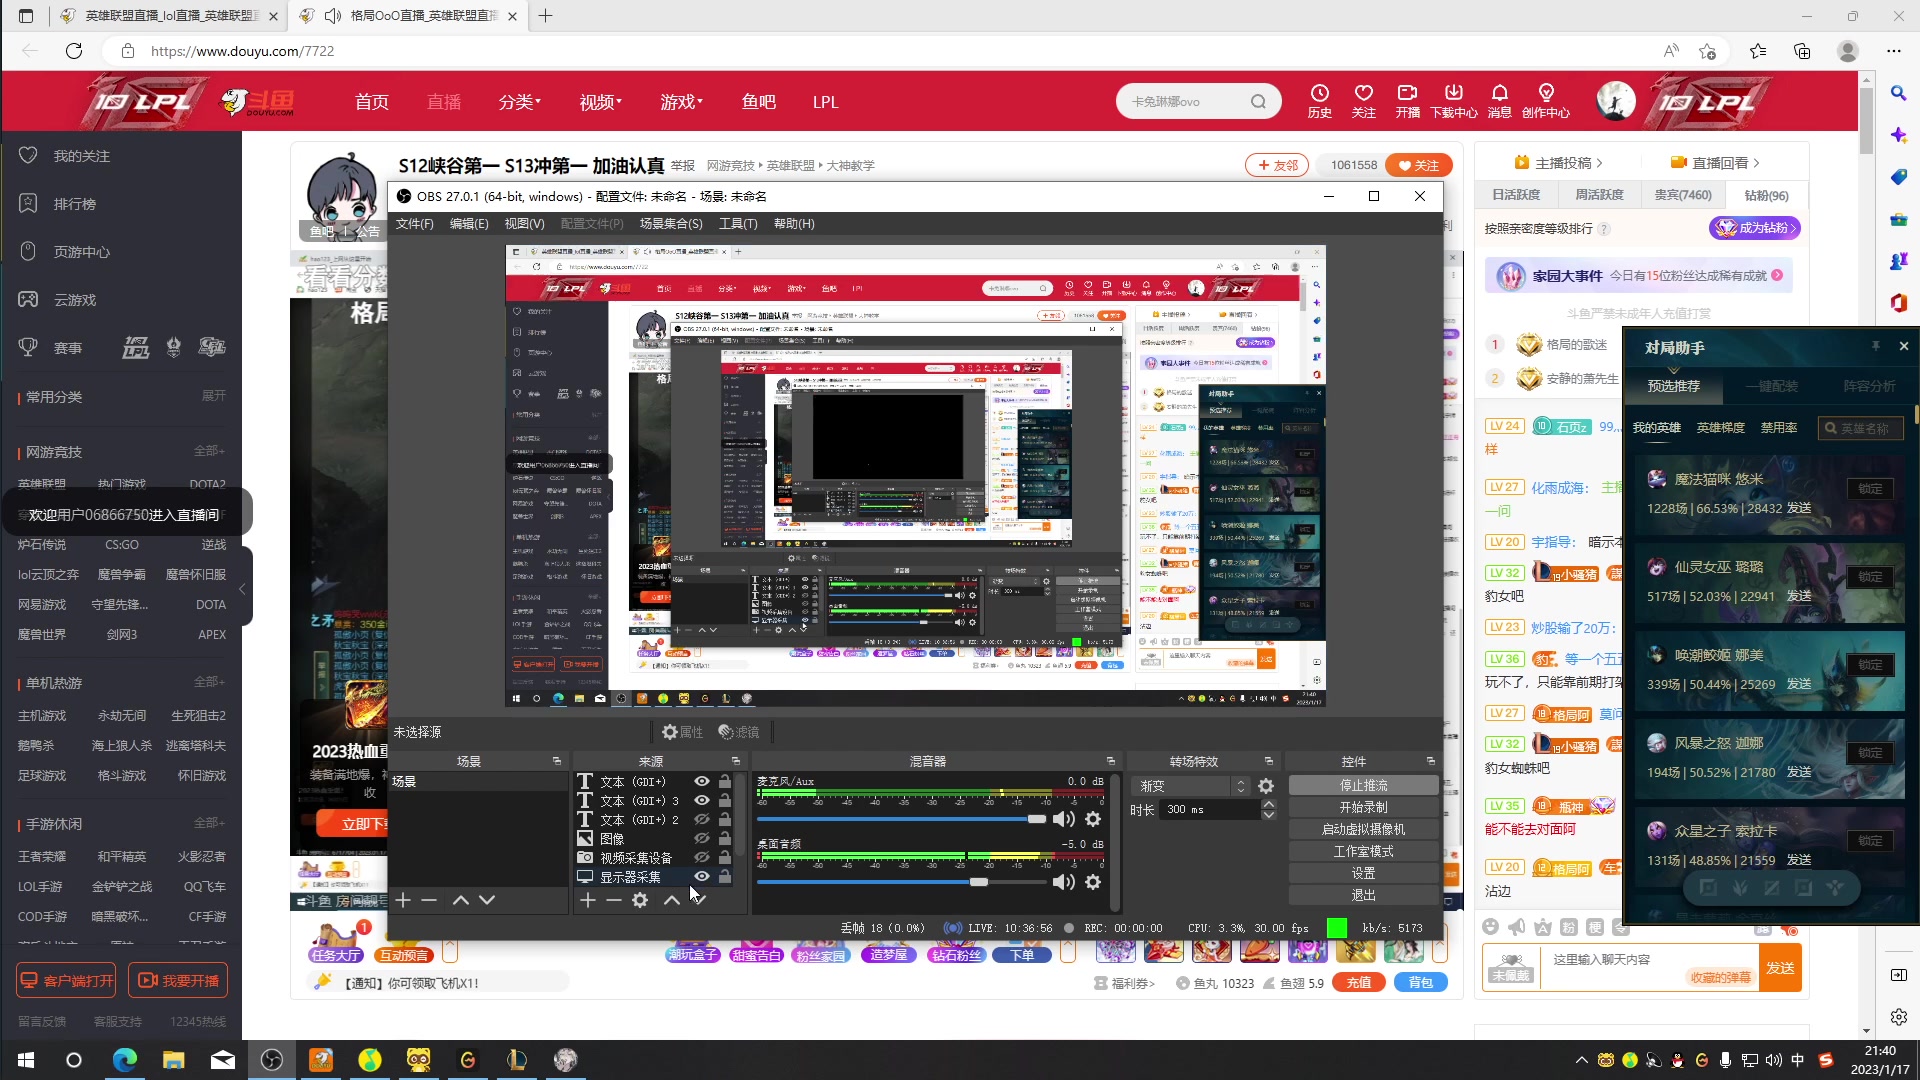Click 锁定 for 魔法猫咪 悠米
Image resolution: width=1920 pixels, height=1080 pixels.
tap(1870, 489)
